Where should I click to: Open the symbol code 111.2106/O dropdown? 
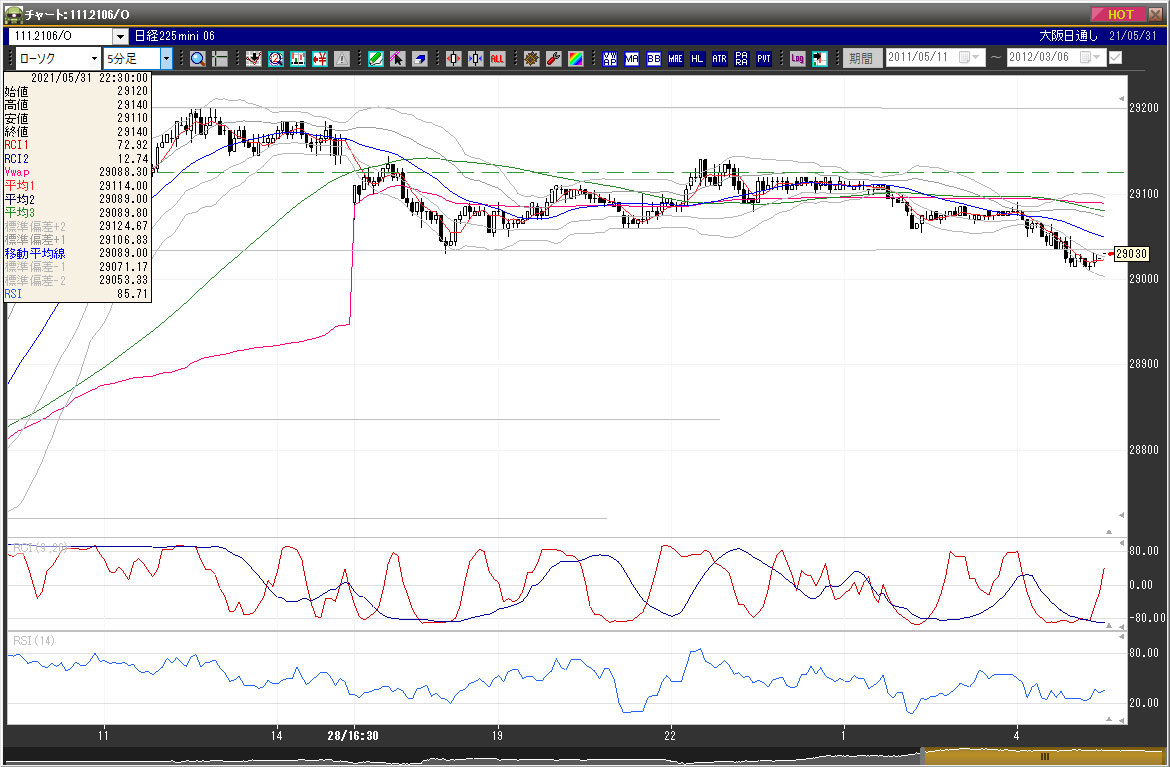[120, 36]
